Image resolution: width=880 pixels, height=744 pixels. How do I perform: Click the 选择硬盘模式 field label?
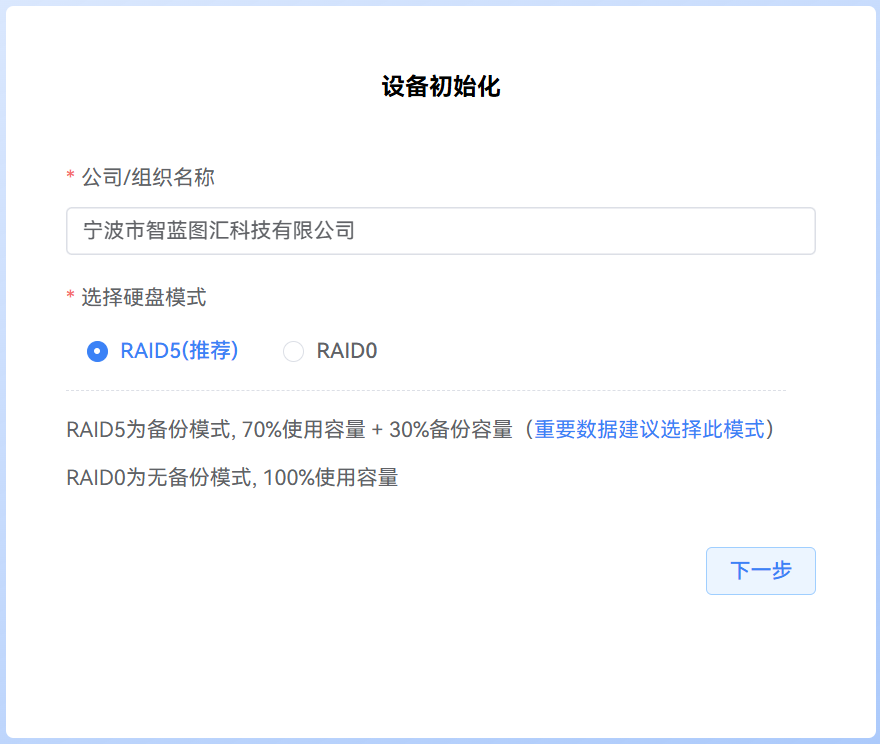point(144,297)
